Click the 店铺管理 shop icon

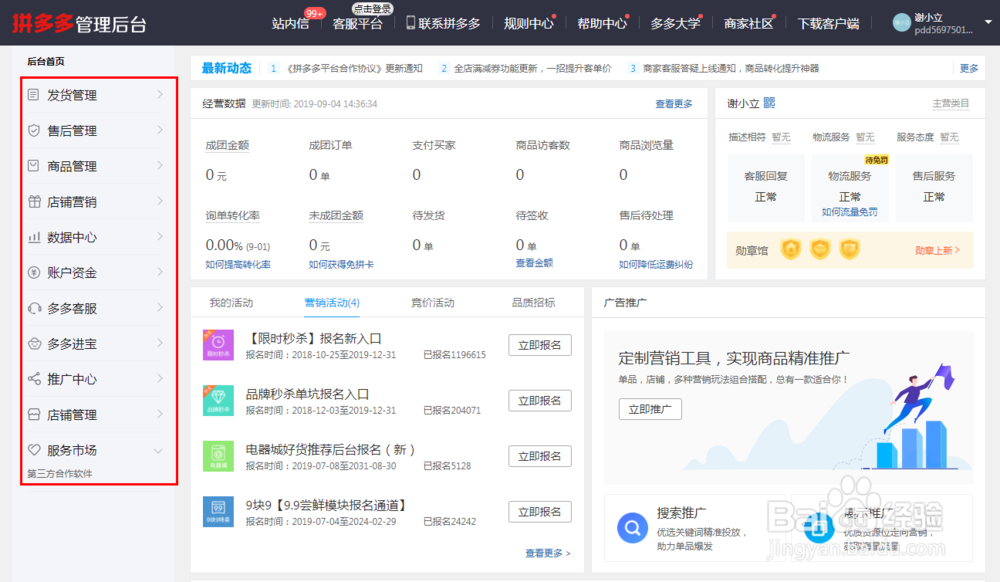point(34,415)
